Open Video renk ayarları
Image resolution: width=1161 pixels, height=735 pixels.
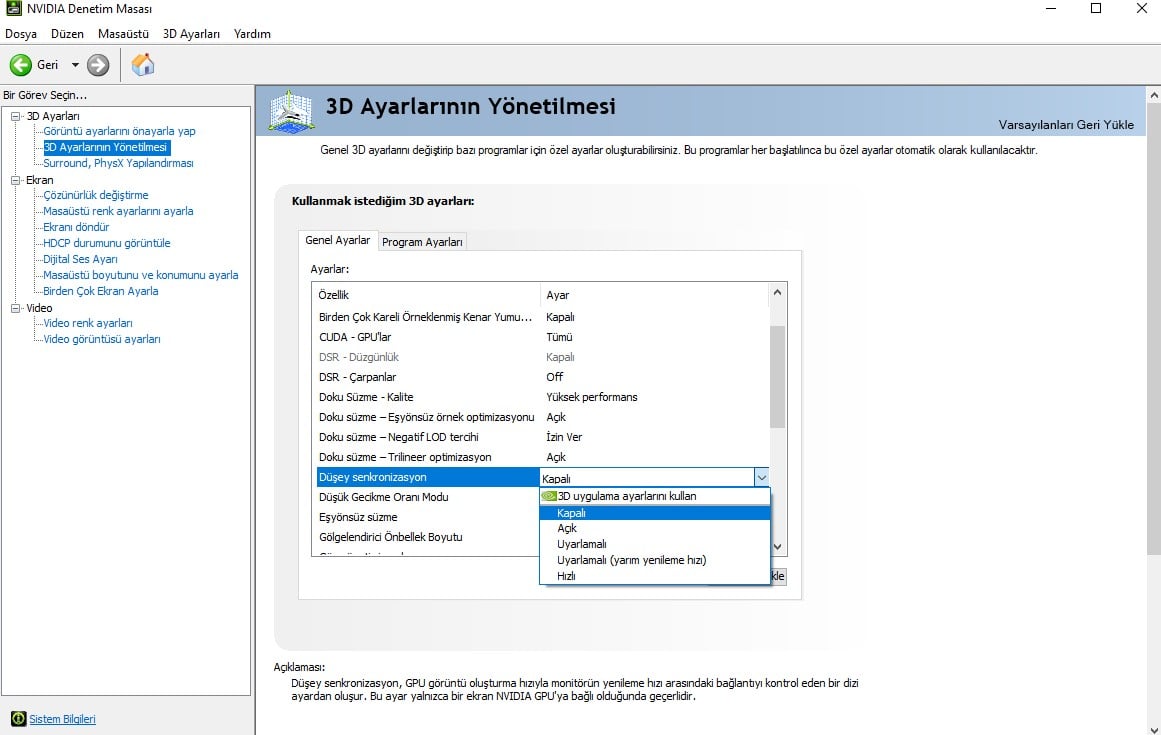(87, 323)
